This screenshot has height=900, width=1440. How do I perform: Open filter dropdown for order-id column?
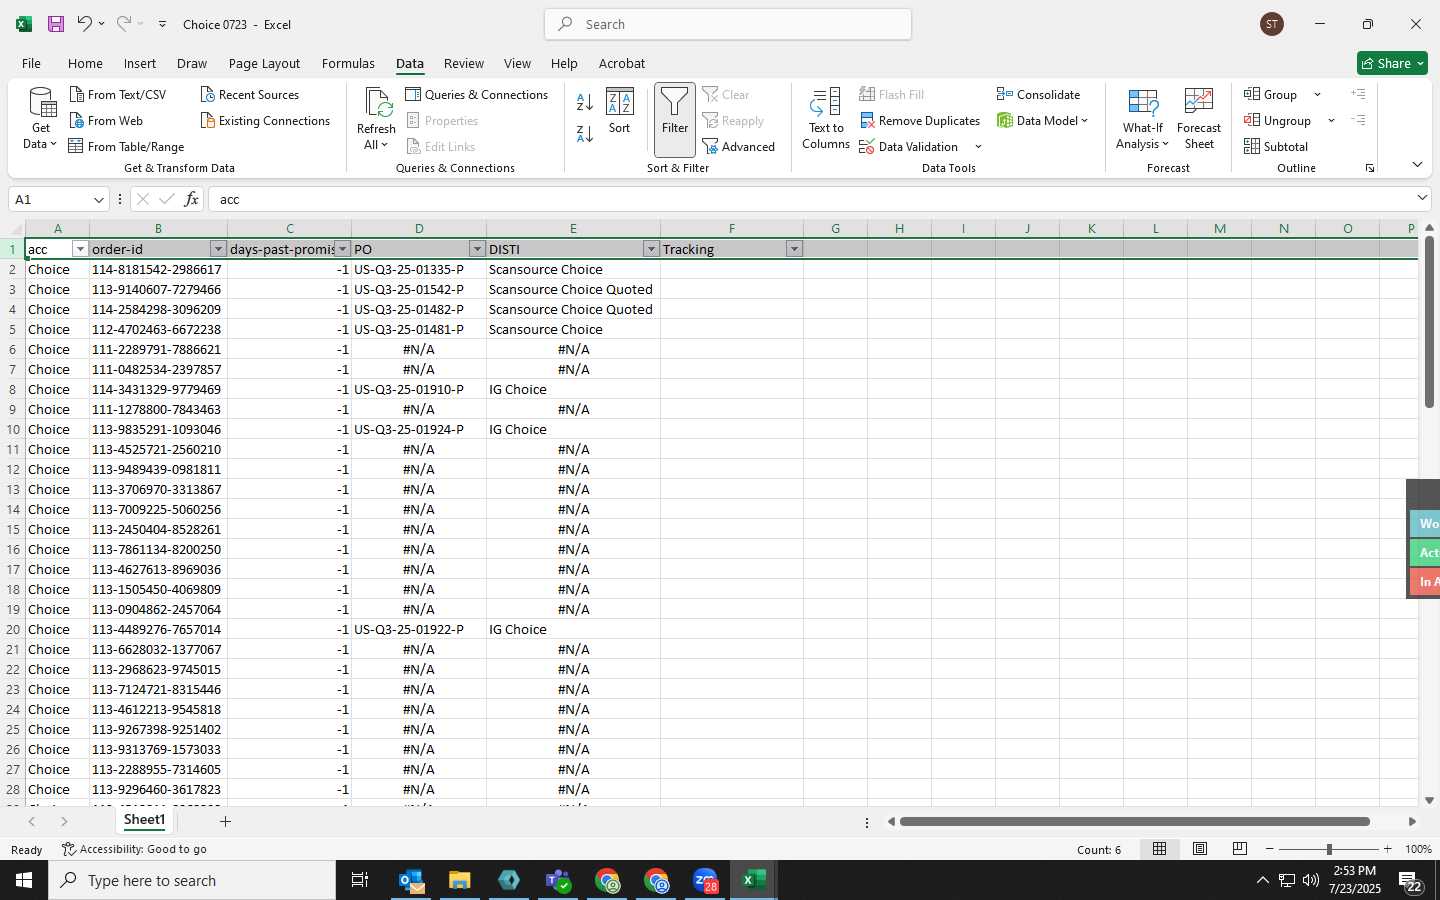click(x=218, y=249)
